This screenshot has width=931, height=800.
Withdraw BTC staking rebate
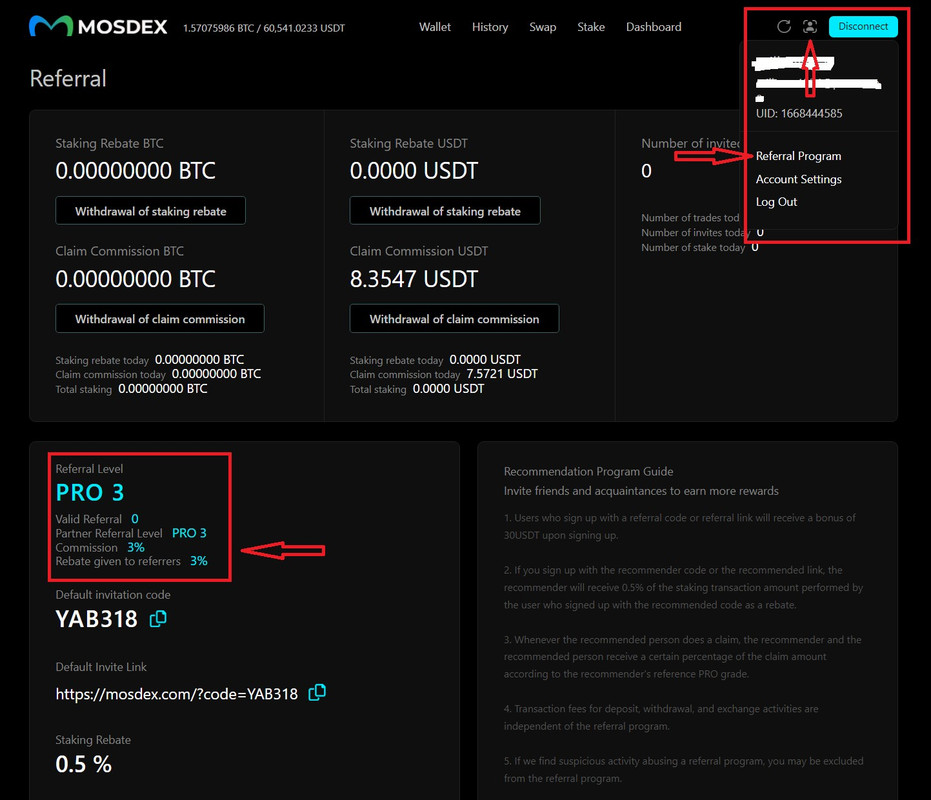coord(150,211)
